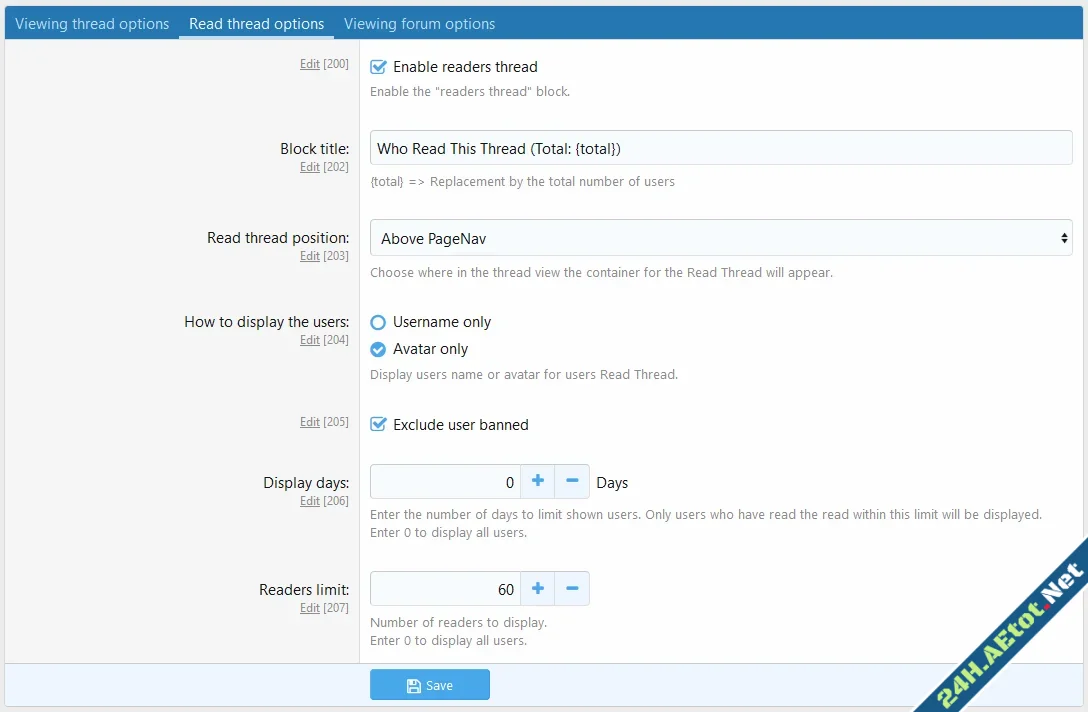Viewport: 1088px width, 712px height.
Task: Click Edit link for Block title
Action: [x=310, y=167]
